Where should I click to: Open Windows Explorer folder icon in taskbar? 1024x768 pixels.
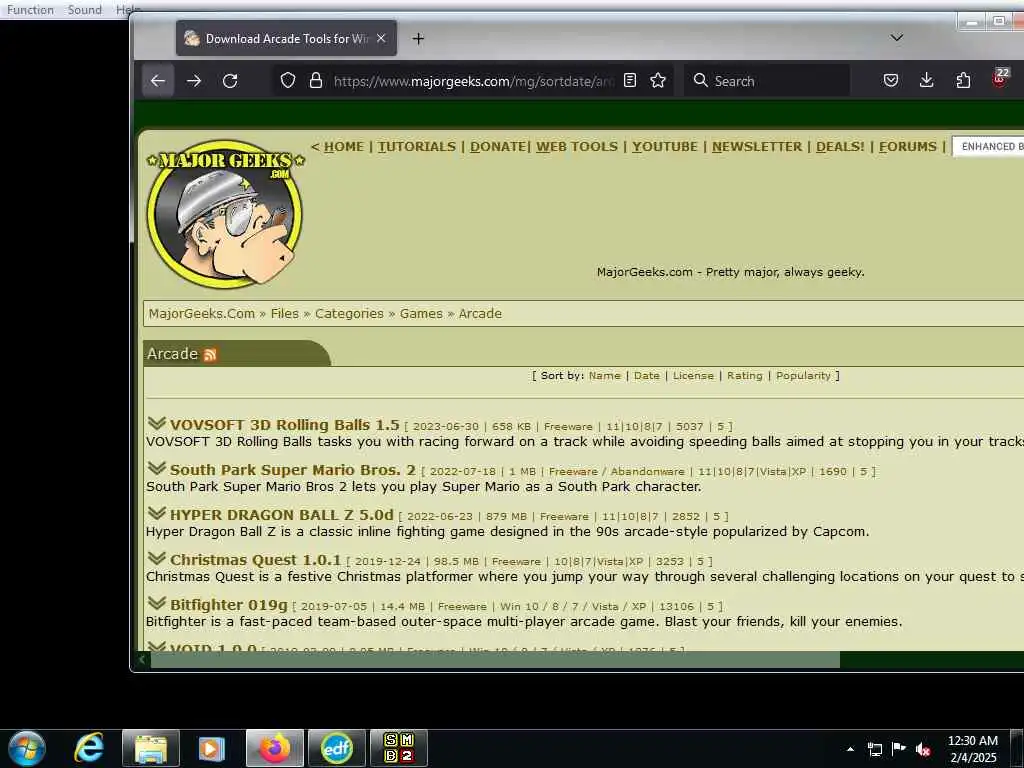151,748
